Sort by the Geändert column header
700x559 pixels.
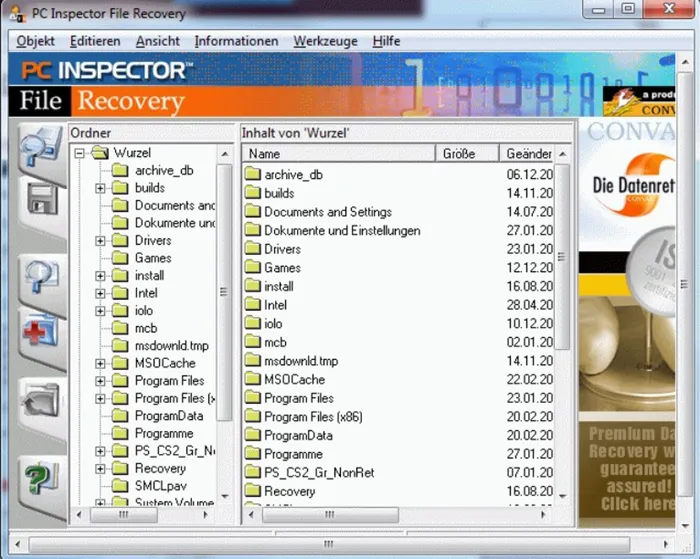point(527,154)
